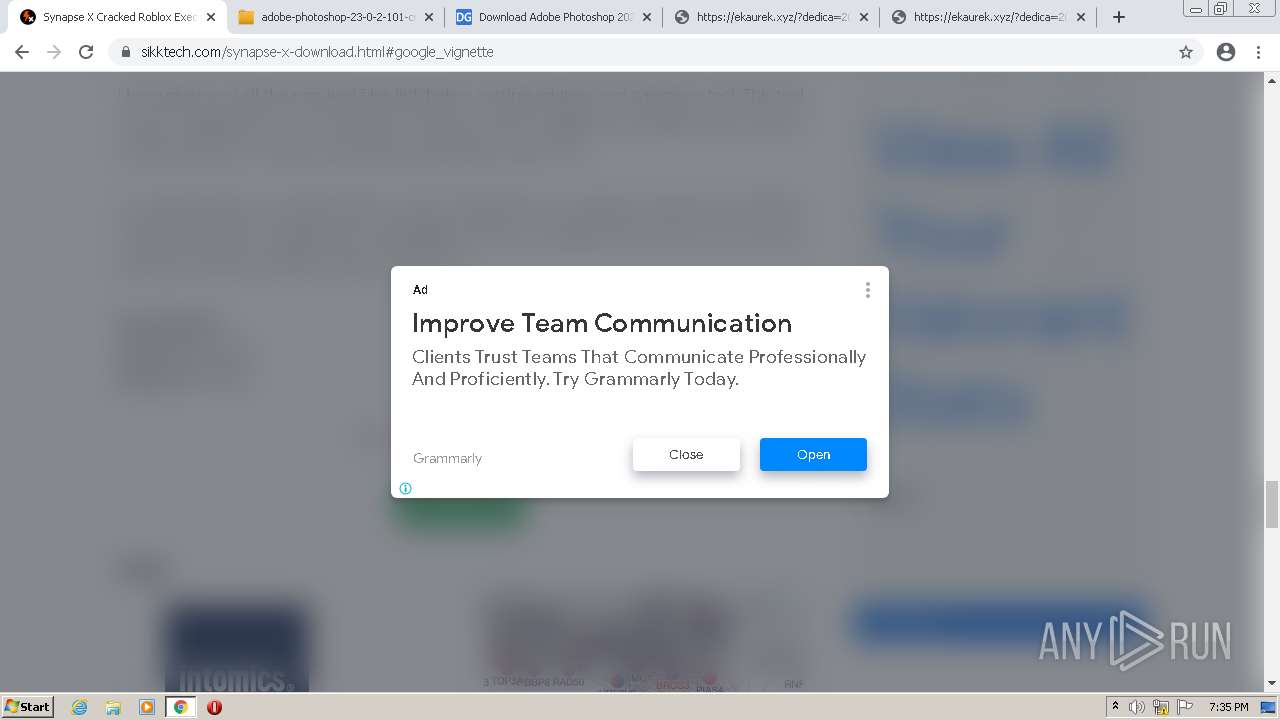Open media player taskbar icon
Viewport: 1280px width, 720px height.
tap(147, 707)
